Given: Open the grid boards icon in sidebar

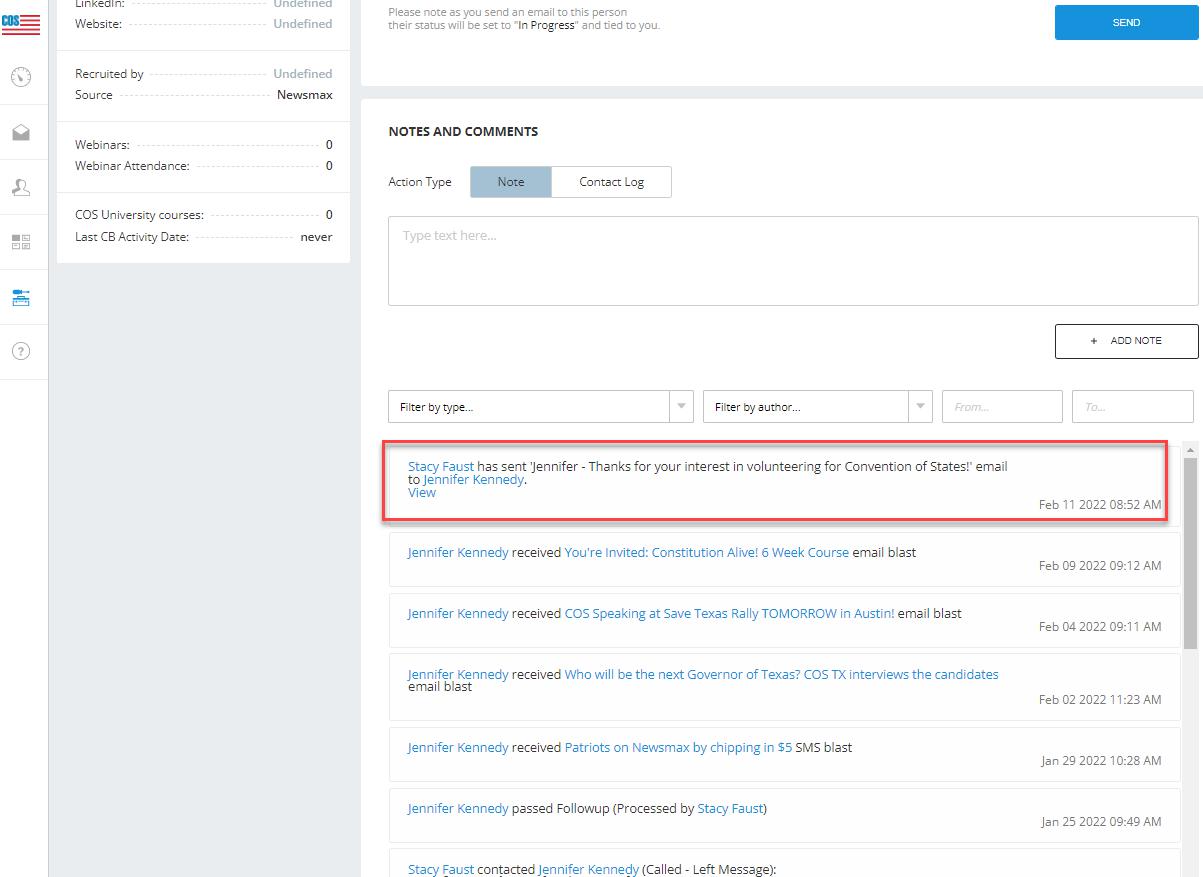Looking at the screenshot, I should pyautogui.click(x=21, y=242).
